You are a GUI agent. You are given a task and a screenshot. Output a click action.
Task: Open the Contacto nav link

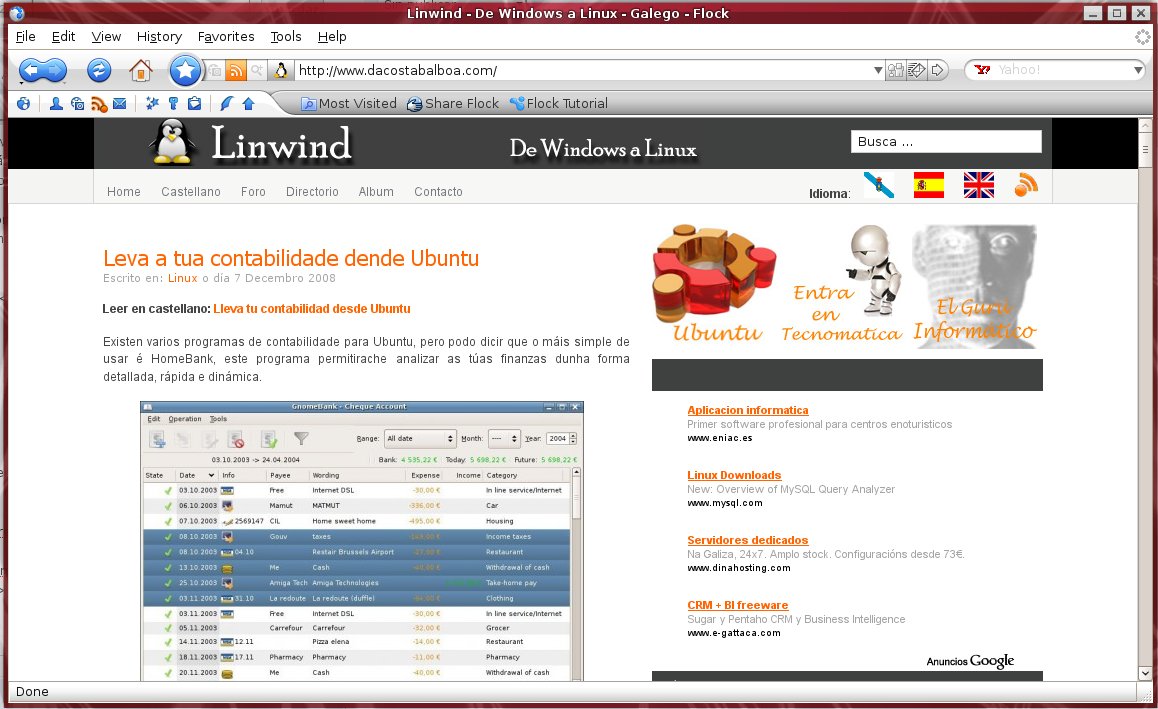[438, 191]
